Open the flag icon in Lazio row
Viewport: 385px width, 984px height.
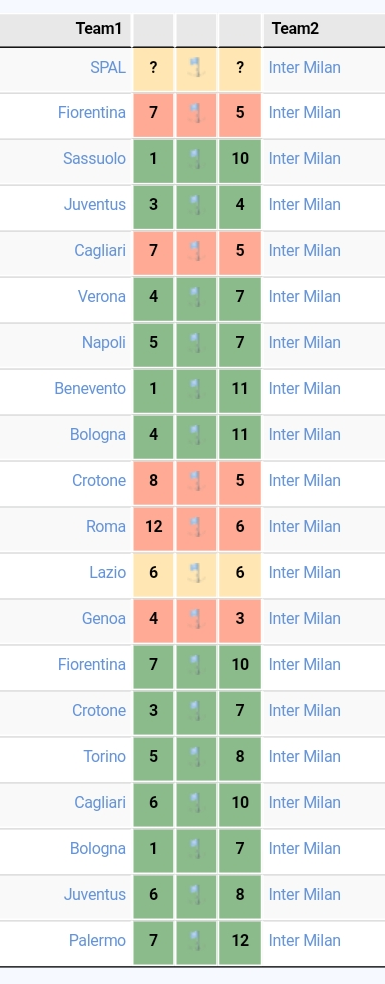tap(196, 573)
